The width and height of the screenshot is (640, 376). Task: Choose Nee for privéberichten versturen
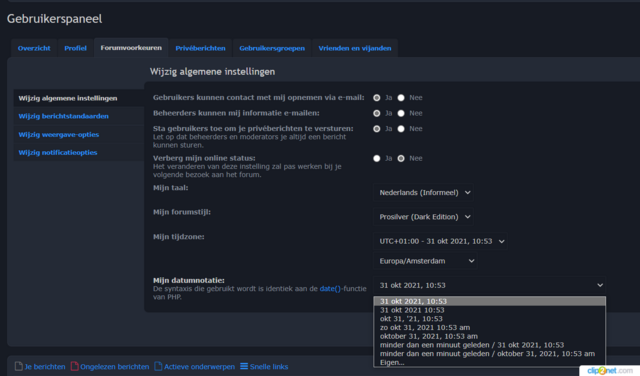[x=401, y=129]
